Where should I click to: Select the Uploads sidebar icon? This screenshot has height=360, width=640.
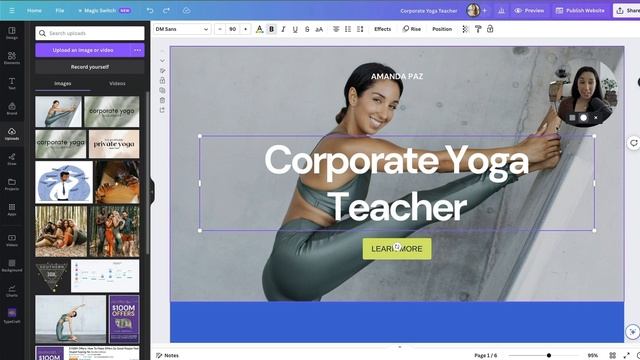(x=12, y=133)
